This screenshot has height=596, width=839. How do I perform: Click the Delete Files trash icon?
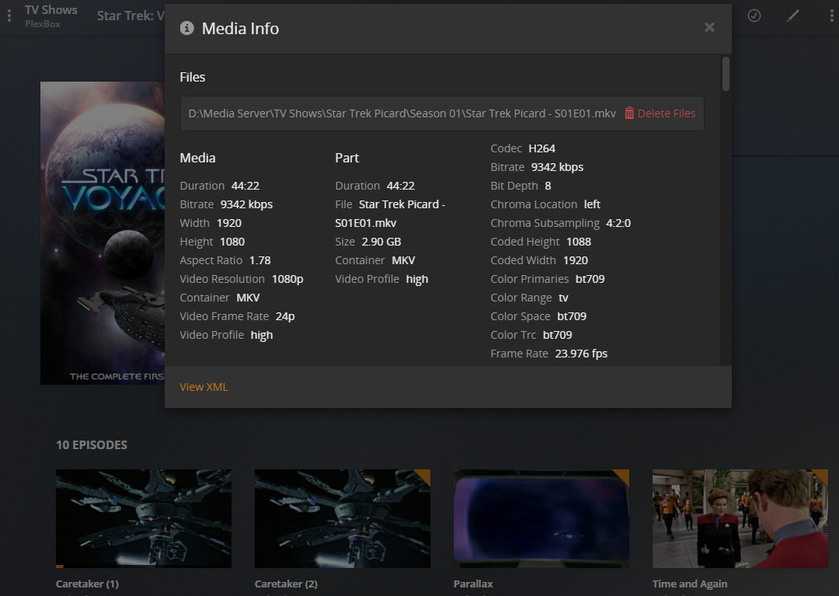click(x=629, y=113)
